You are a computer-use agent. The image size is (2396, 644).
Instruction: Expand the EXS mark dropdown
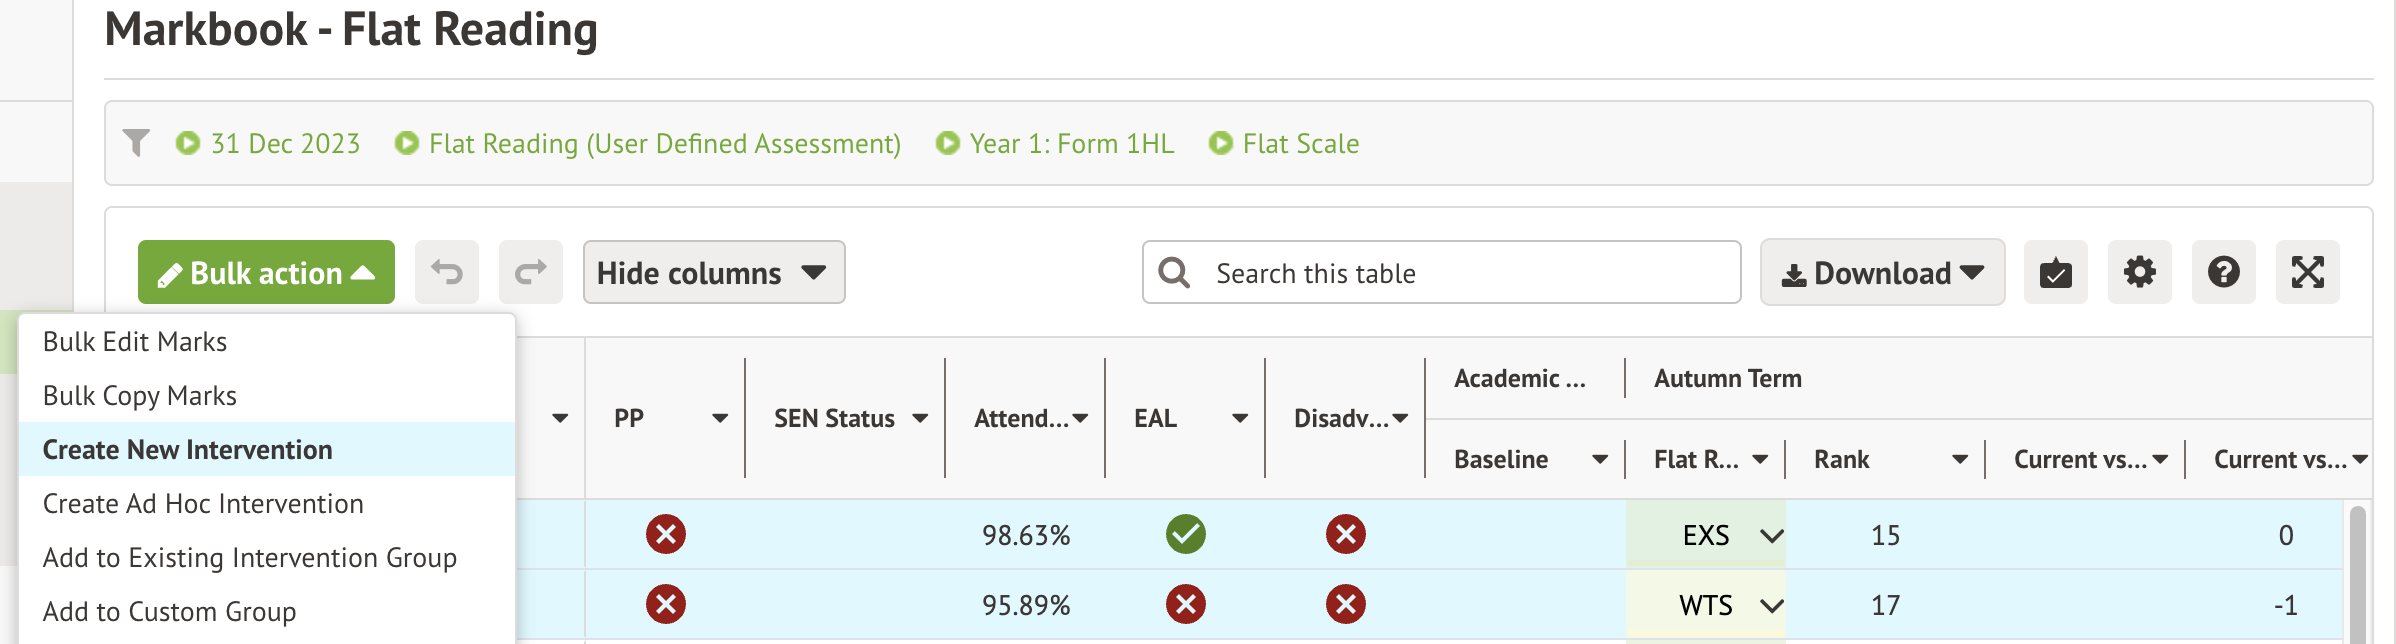tap(1771, 535)
